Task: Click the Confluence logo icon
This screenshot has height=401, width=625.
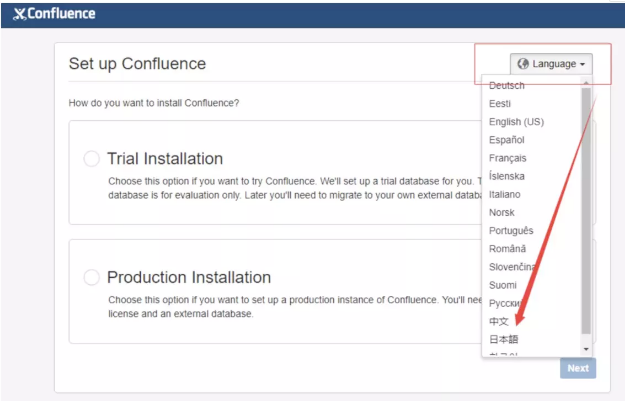Action: click(20, 14)
